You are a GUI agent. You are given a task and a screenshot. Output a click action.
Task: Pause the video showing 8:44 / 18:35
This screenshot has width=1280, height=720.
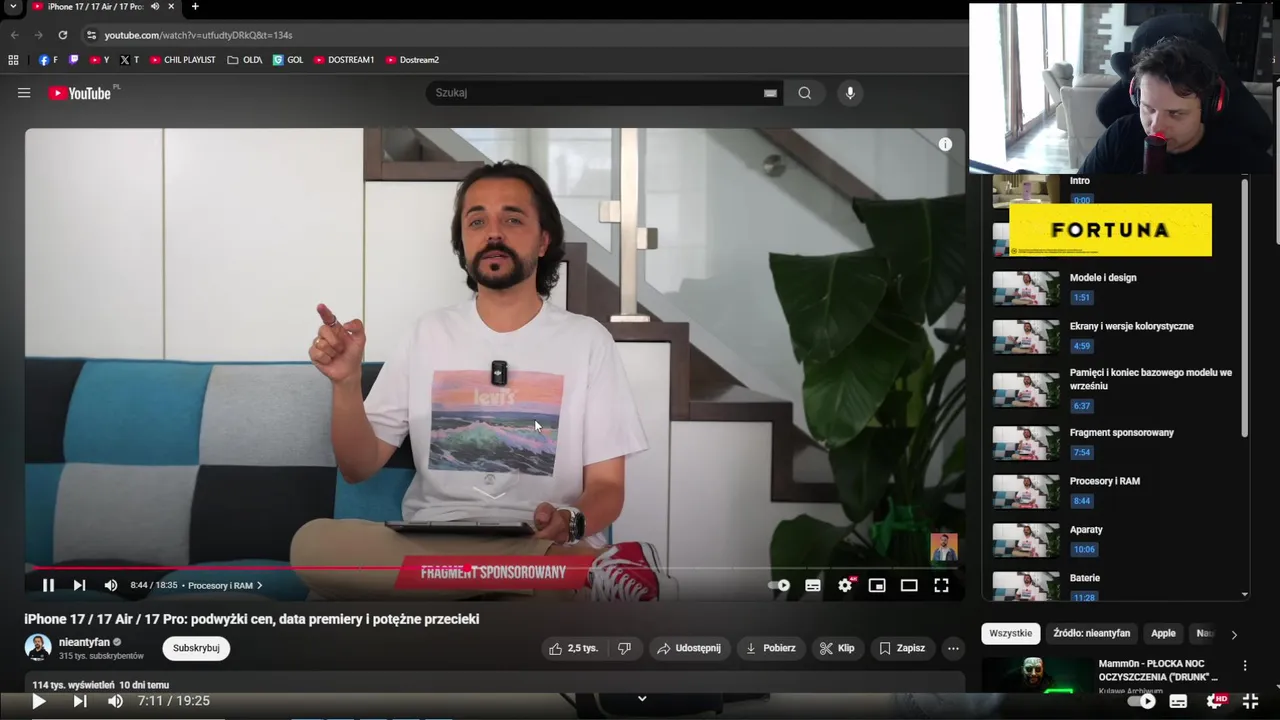48,585
